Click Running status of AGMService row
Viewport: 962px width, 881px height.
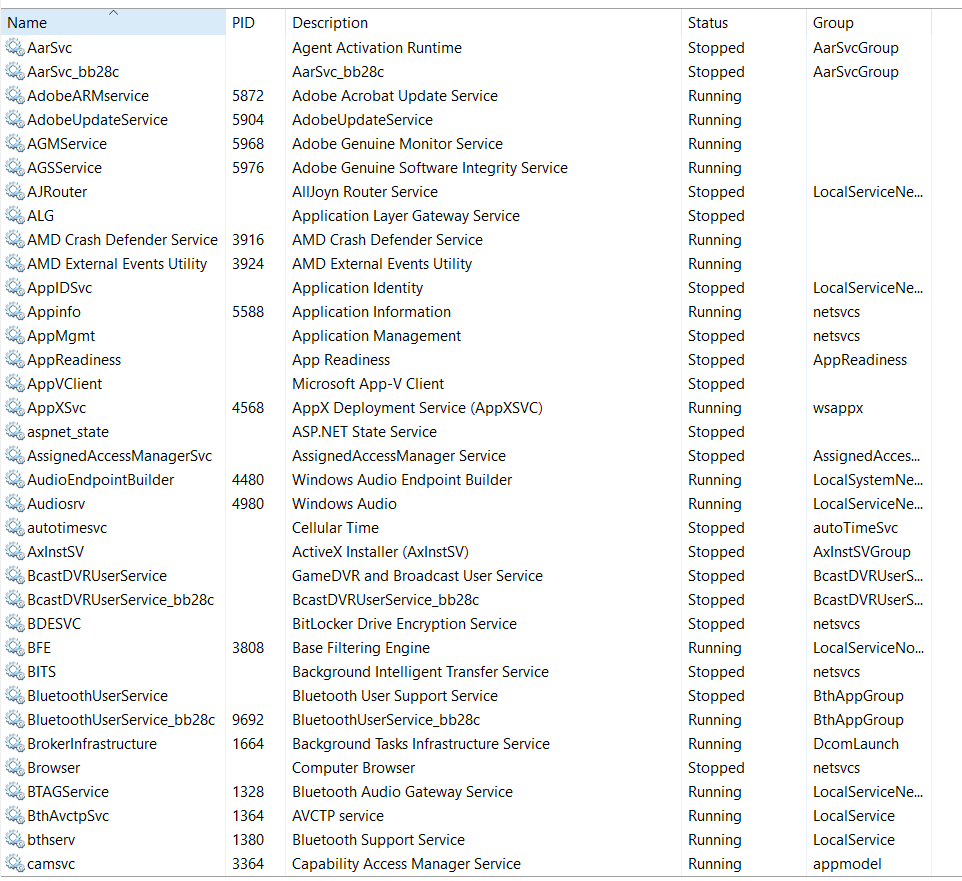(715, 143)
